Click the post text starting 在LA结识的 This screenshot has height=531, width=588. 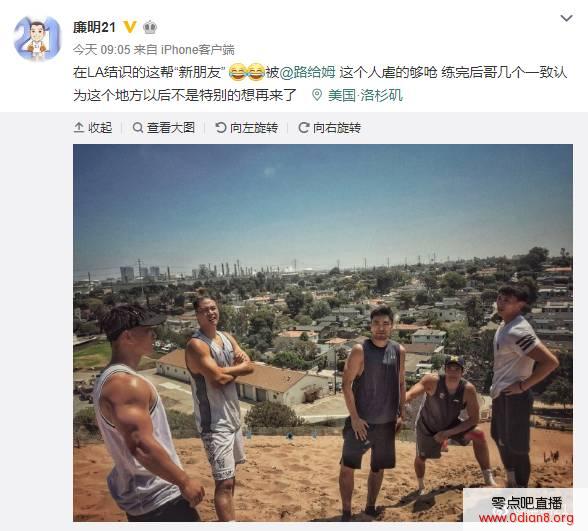click(320, 84)
